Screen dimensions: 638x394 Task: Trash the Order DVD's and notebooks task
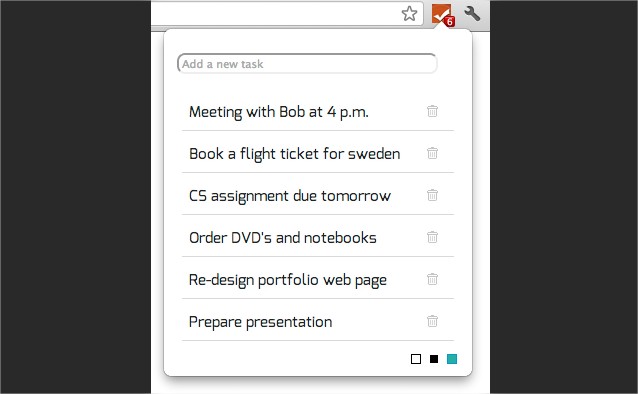pos(432,237)
